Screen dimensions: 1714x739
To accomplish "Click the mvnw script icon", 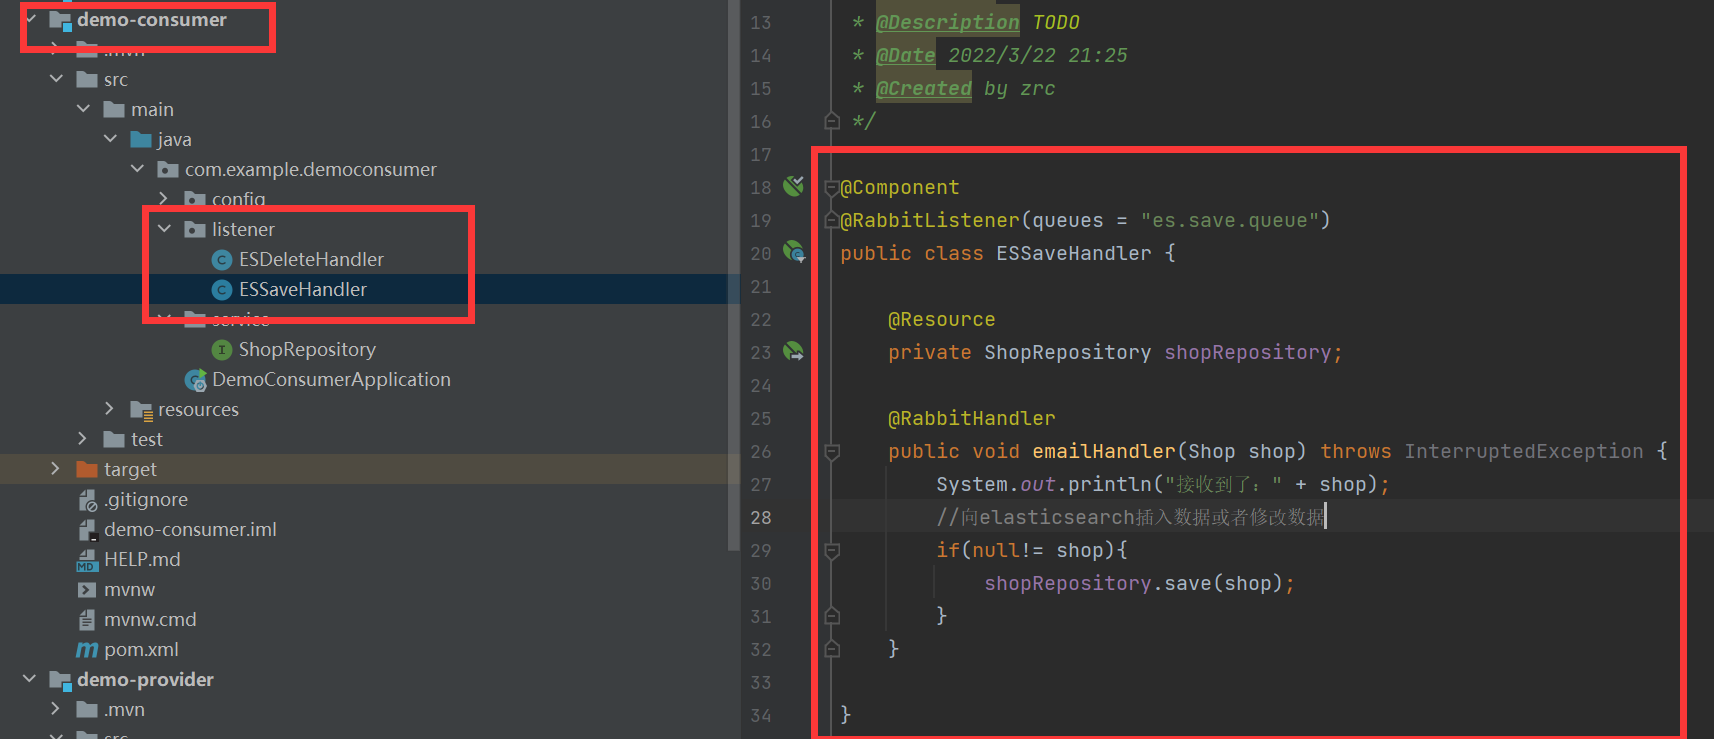I will (x=87, y=590).
